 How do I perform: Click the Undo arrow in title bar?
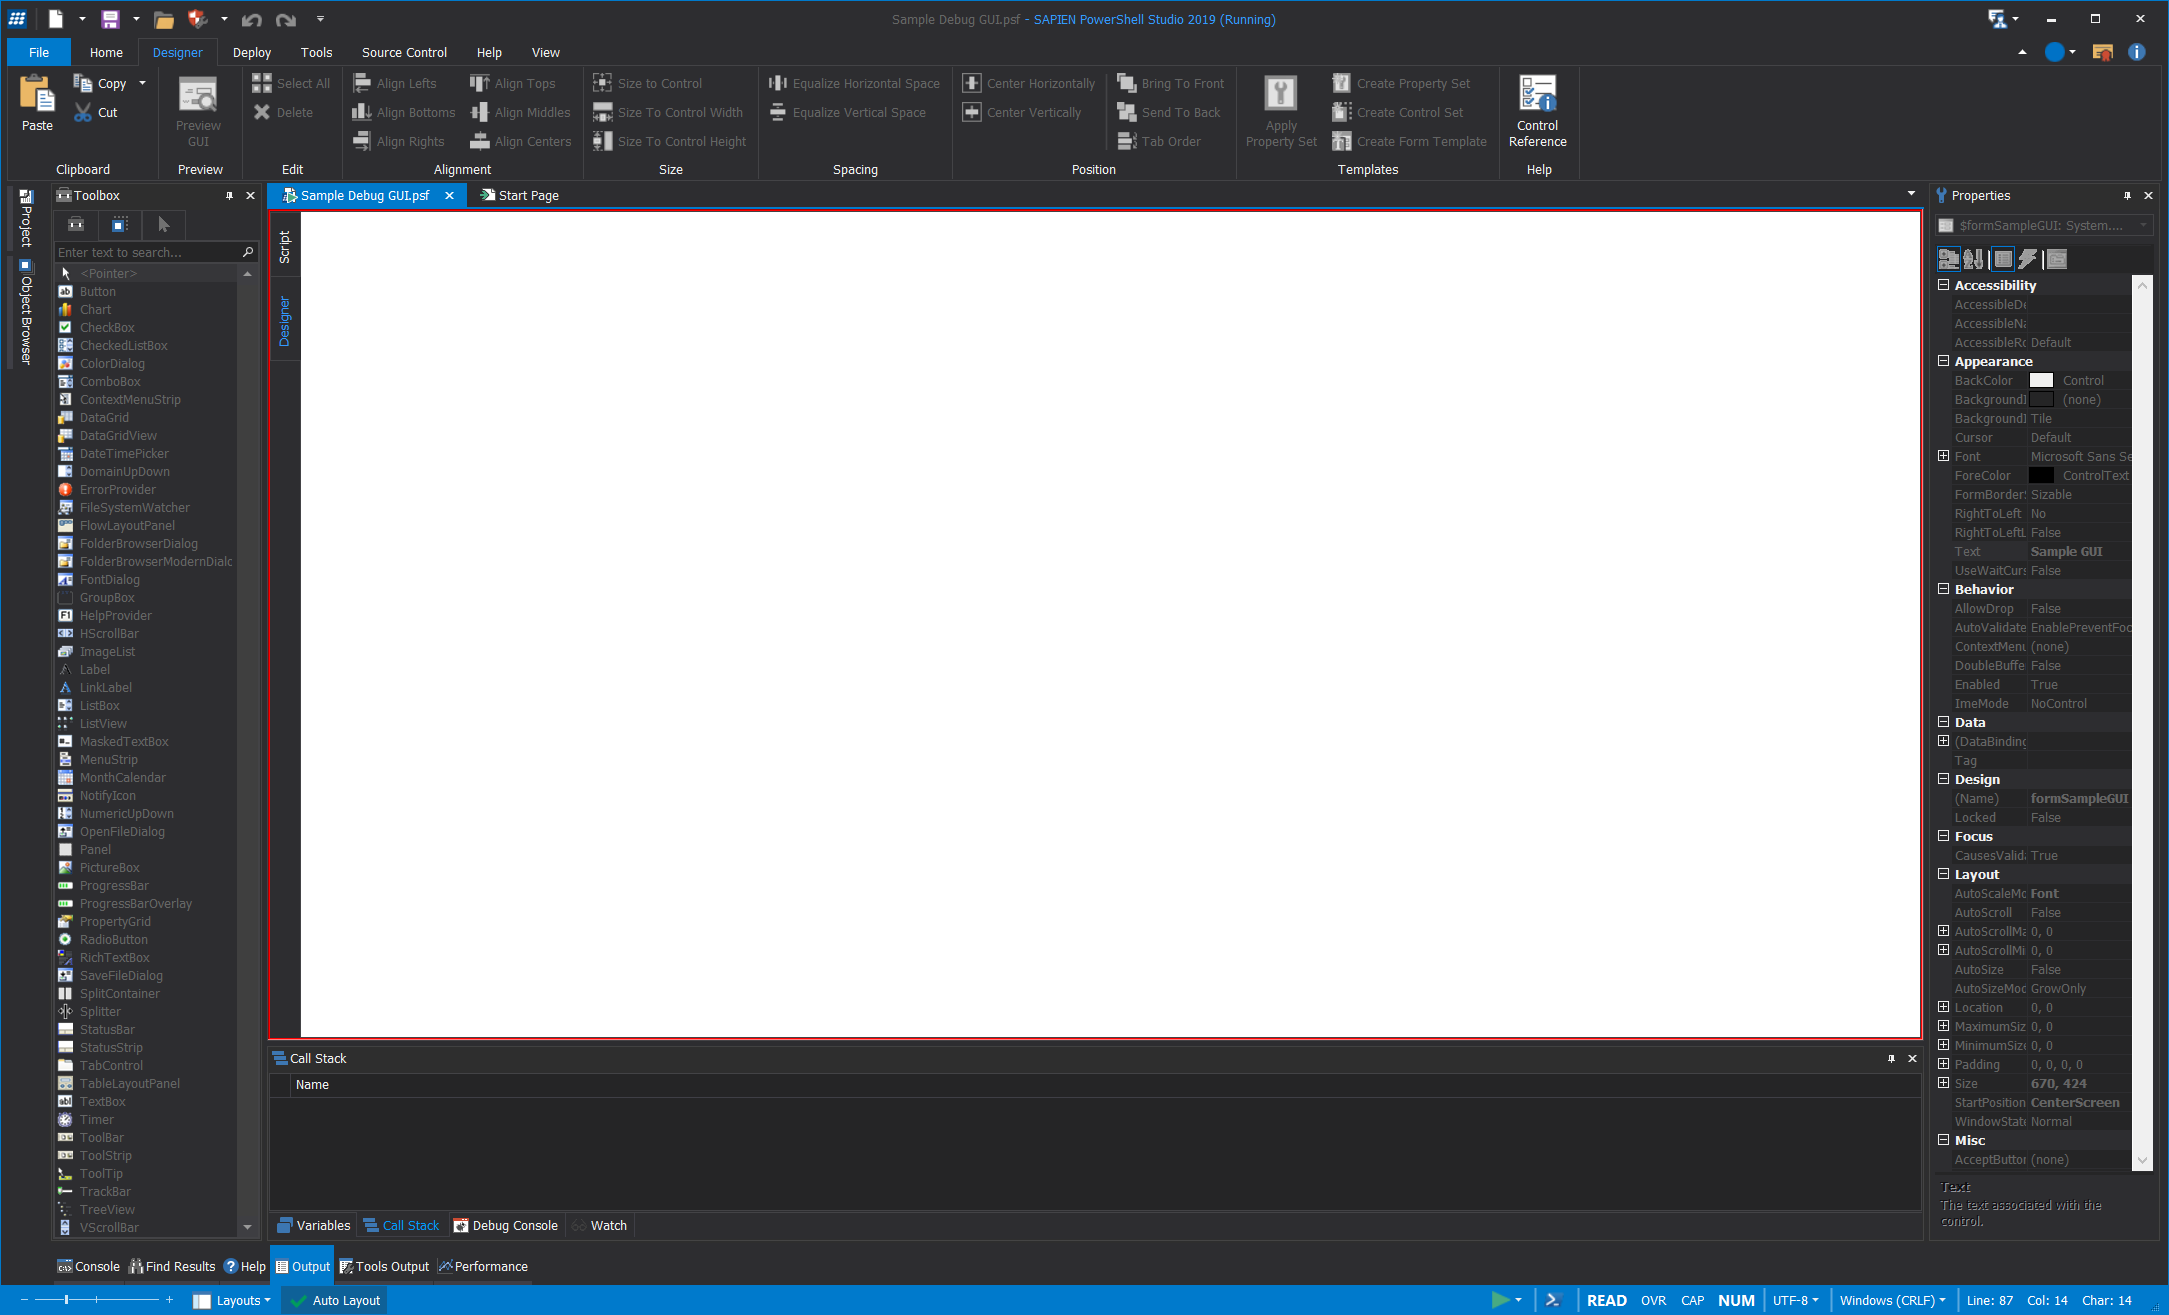pyautogui.click(x=252, y=20)
